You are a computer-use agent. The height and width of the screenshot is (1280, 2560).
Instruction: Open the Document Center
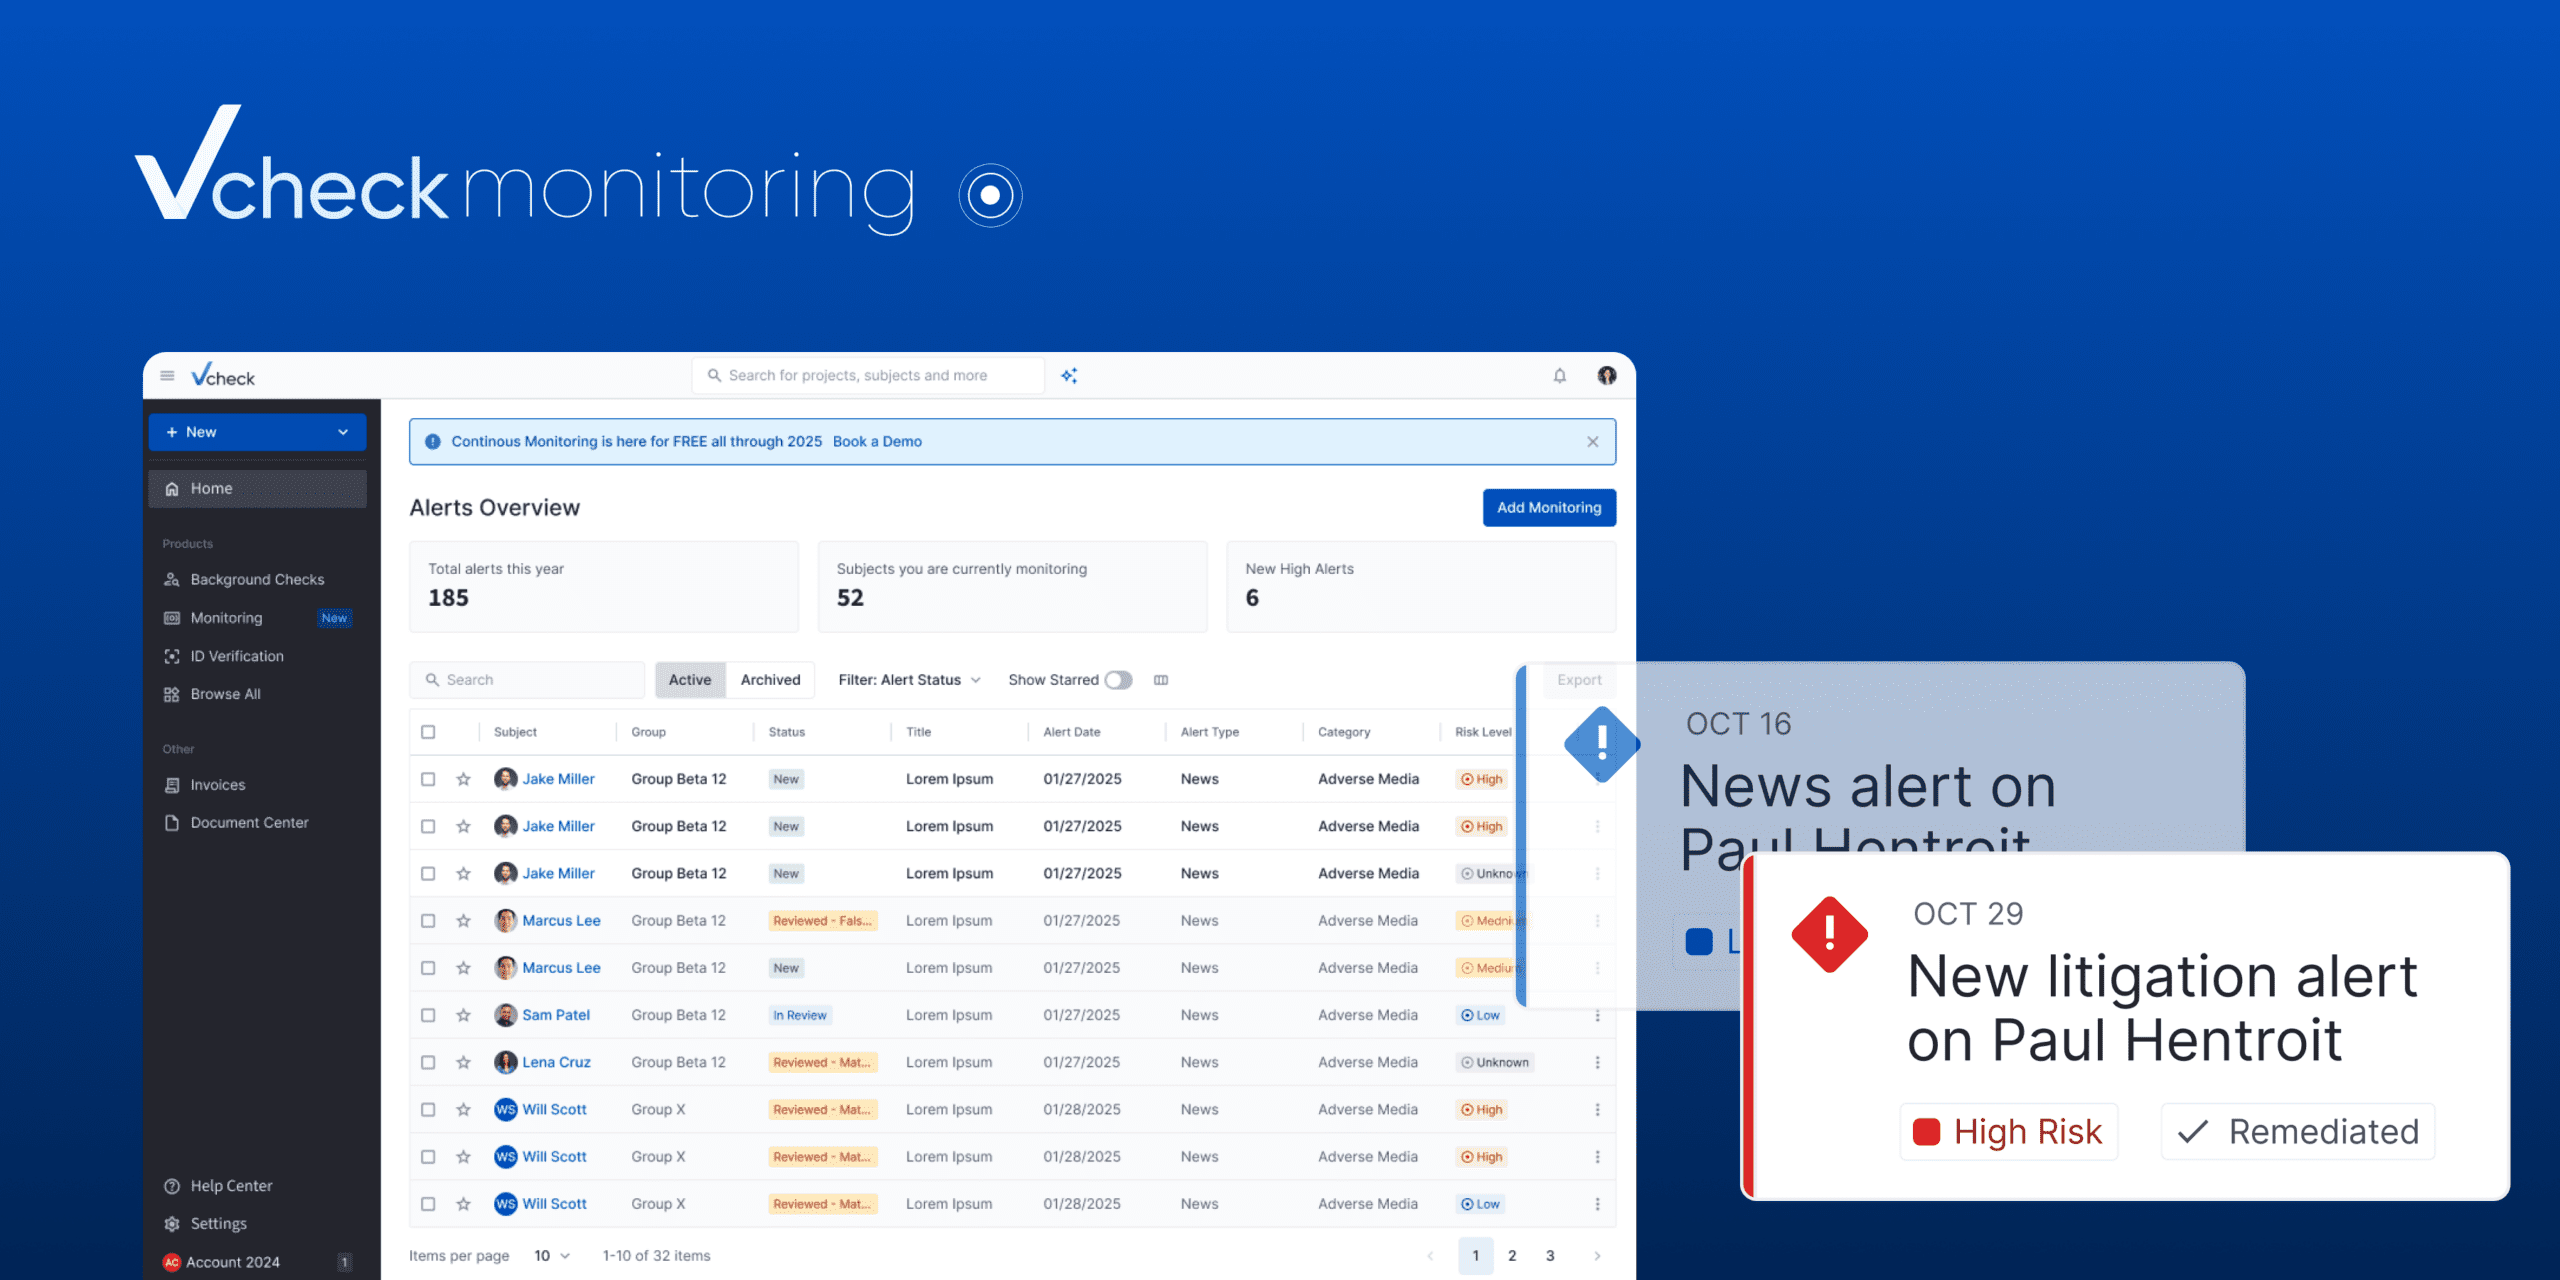[x=248, y=822]
